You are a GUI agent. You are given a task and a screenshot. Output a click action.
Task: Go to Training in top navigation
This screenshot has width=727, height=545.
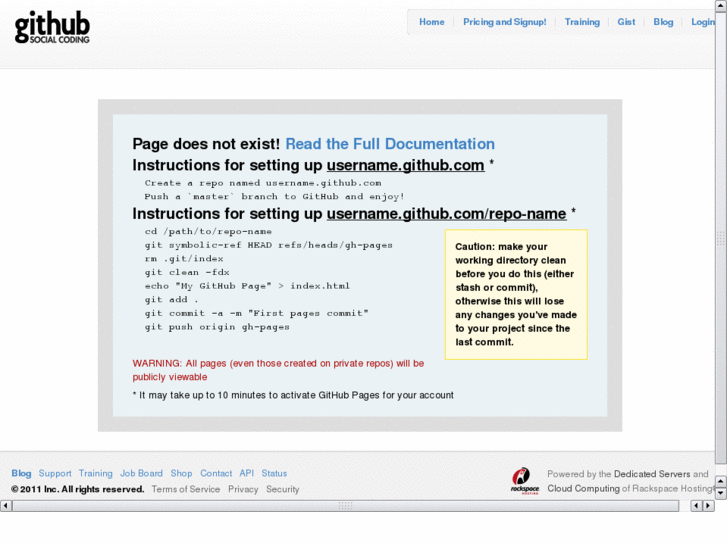(582, 22)
